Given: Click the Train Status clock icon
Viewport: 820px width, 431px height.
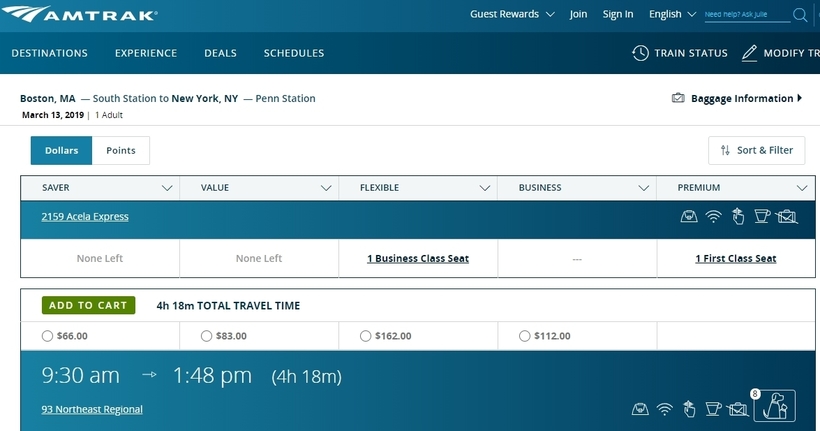Looking at the screenshot, I should point(640,53).
